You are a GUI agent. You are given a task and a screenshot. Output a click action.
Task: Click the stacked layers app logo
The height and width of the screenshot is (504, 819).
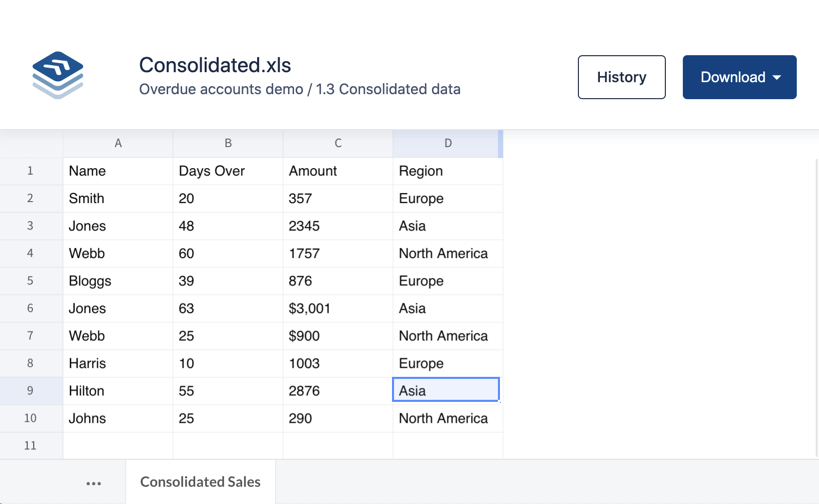[x=58, y=76]
